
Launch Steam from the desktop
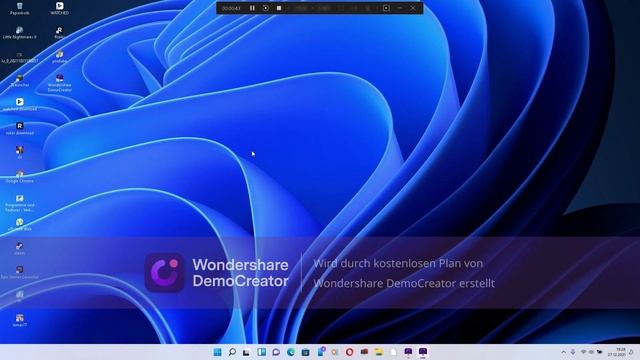coord(20,248)
